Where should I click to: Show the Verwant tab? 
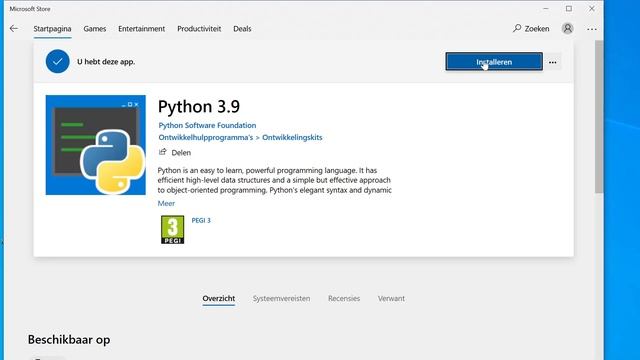[x=391, y=298]
